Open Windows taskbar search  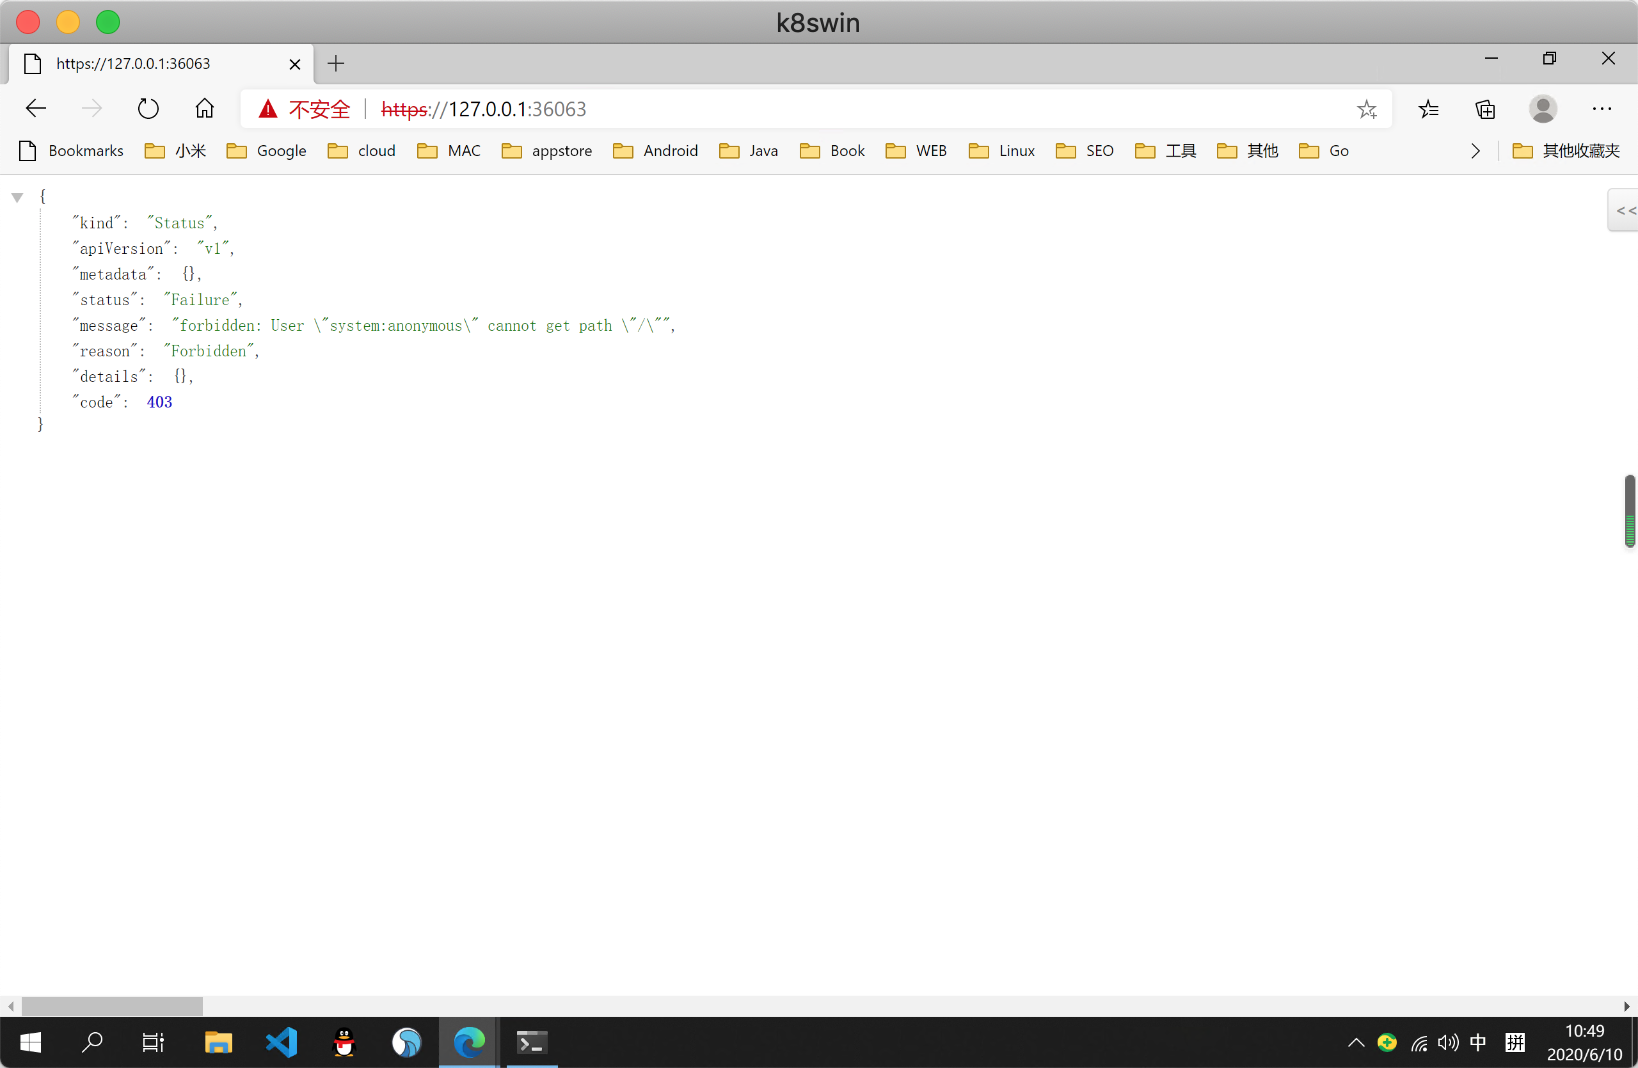(92, 1043)
